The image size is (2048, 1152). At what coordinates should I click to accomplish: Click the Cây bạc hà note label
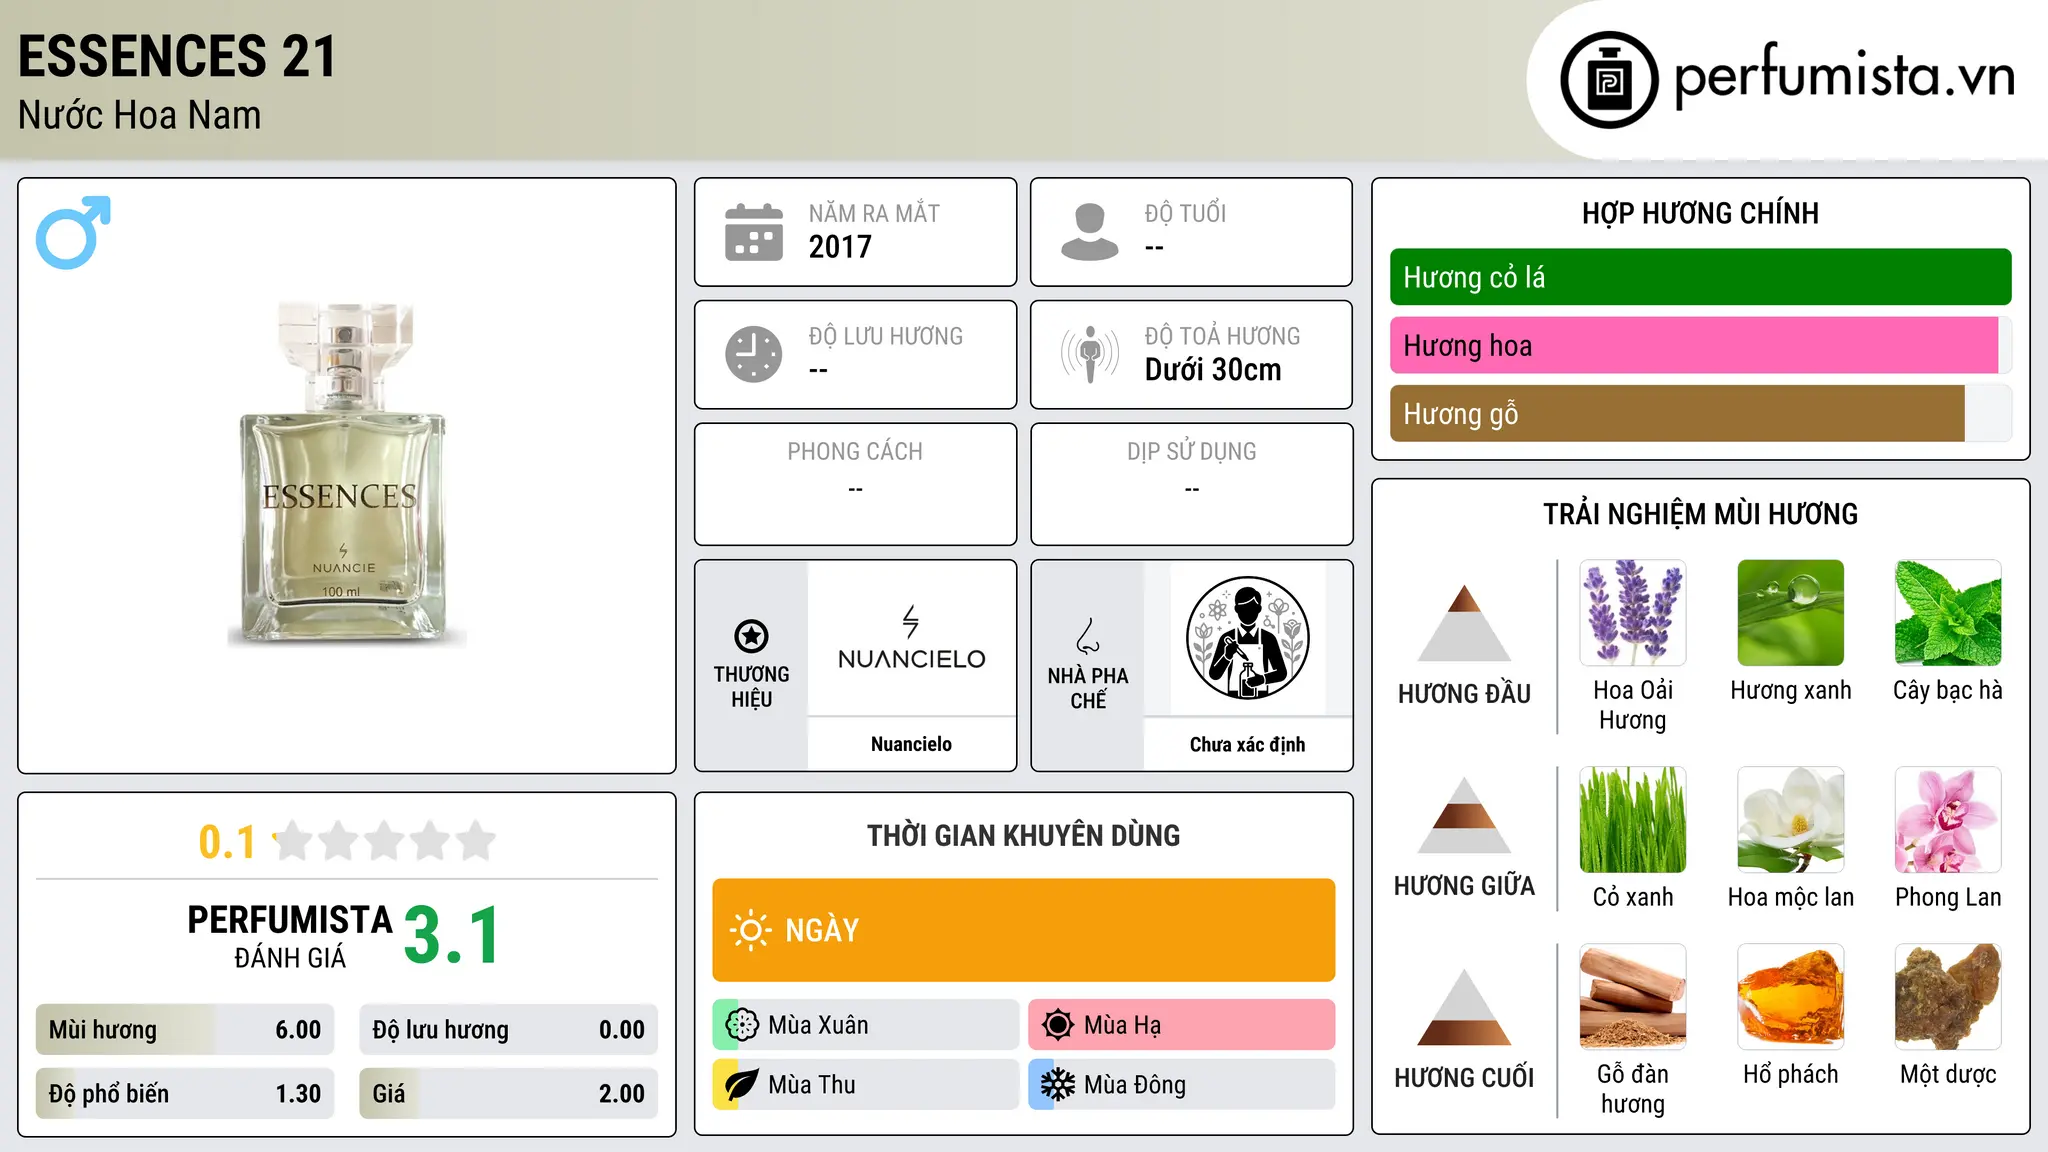(x=1948, y=690)
